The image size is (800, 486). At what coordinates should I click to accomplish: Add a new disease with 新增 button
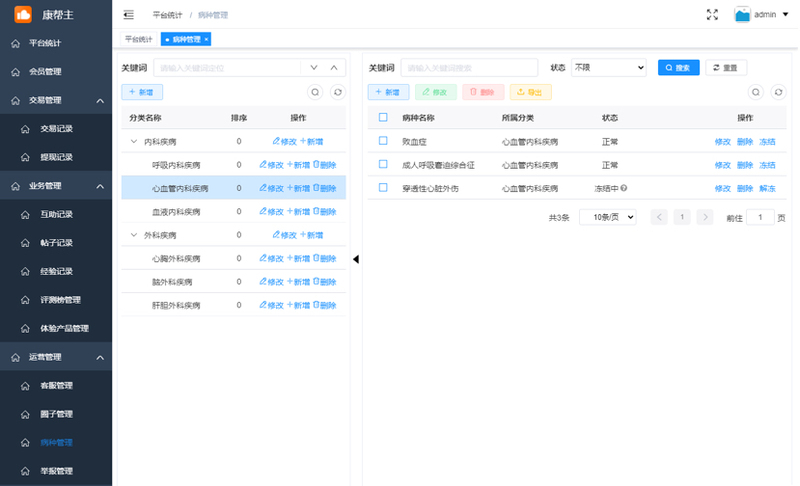click(x=388, y=92)
